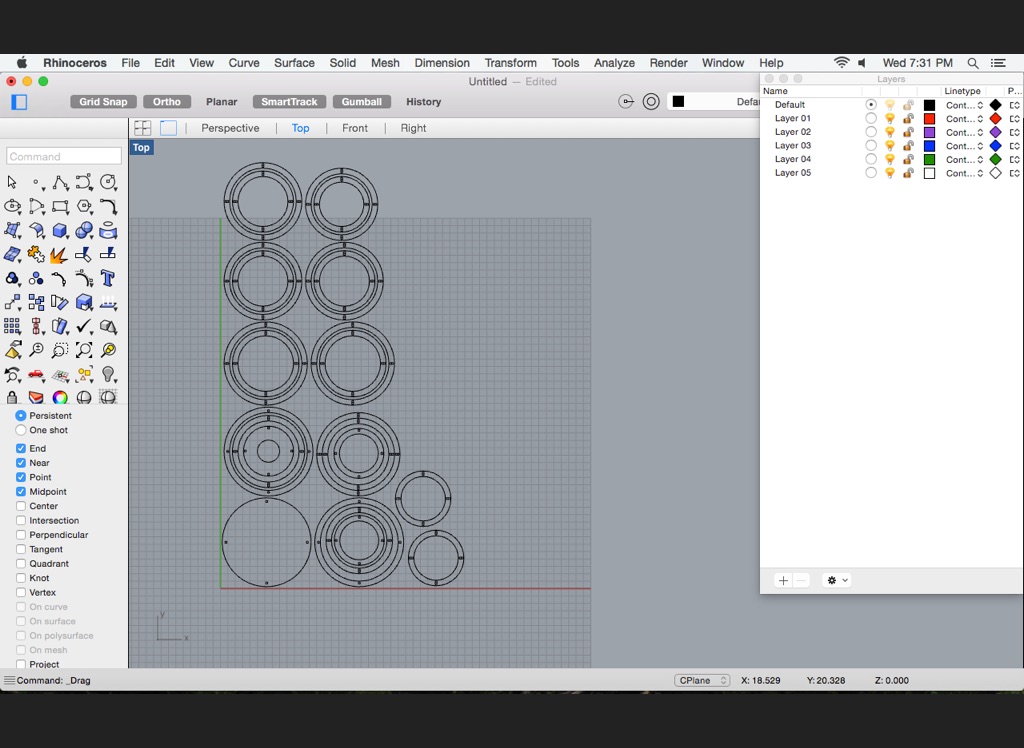Change Layer 03 blue color swatch
Image resolution: width=1024 pixels, height=748 pixels.
pyautogui.click(x=929, y=146)
